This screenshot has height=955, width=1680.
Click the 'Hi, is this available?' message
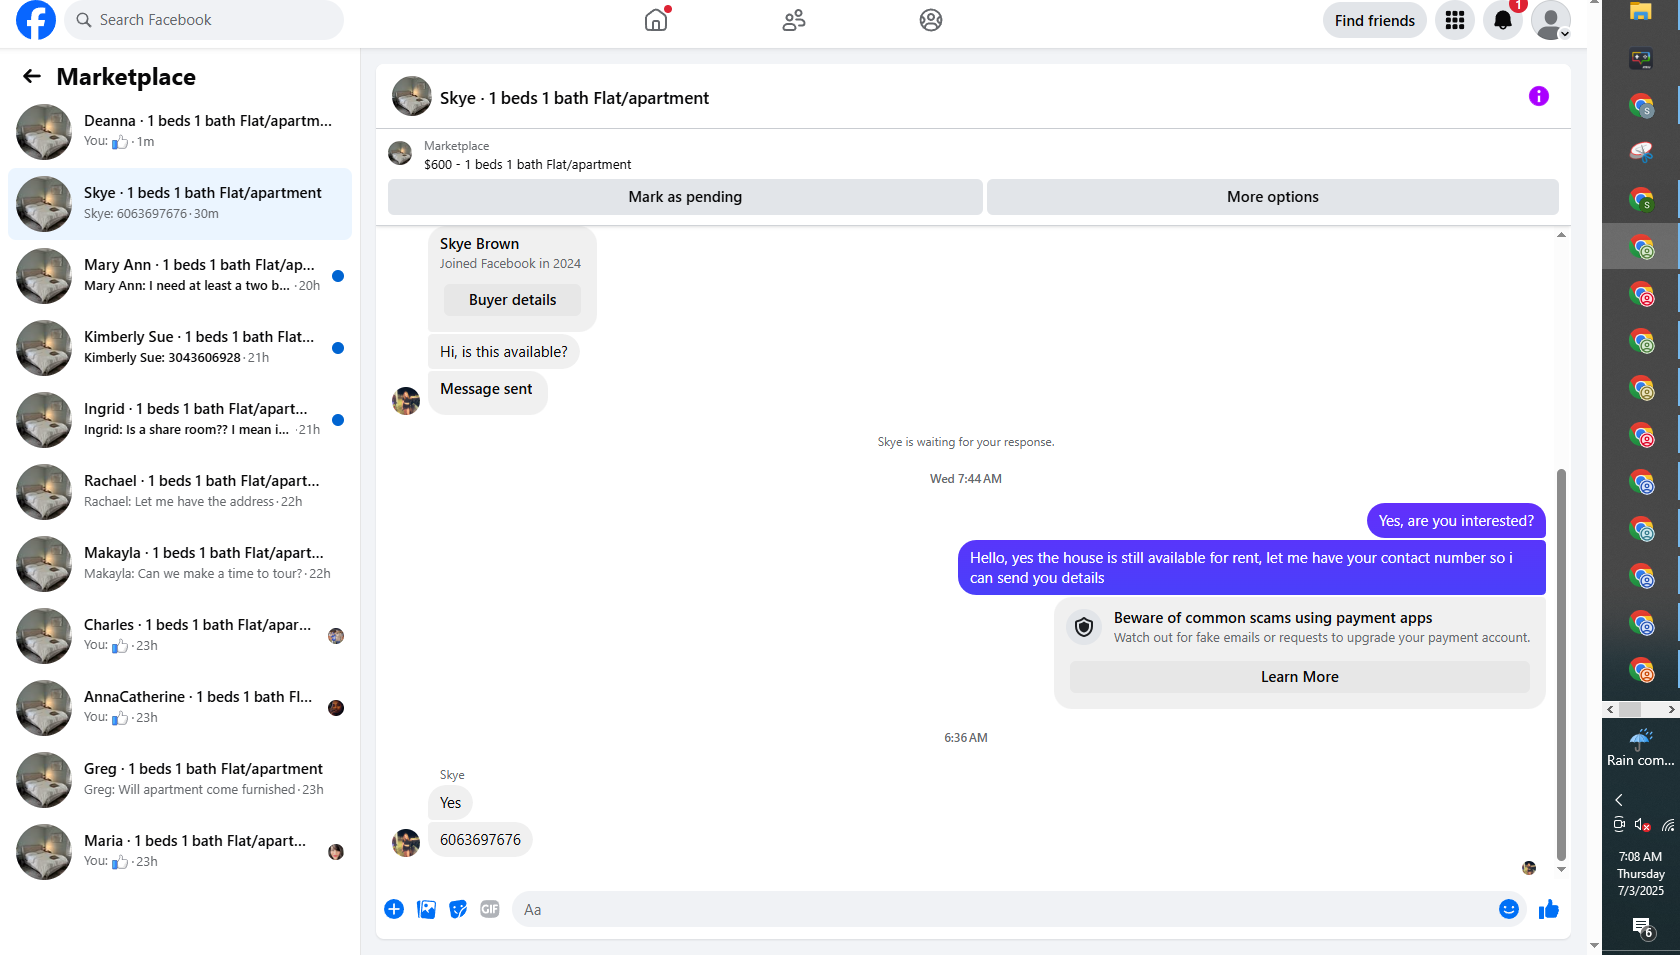click(503, 352)
